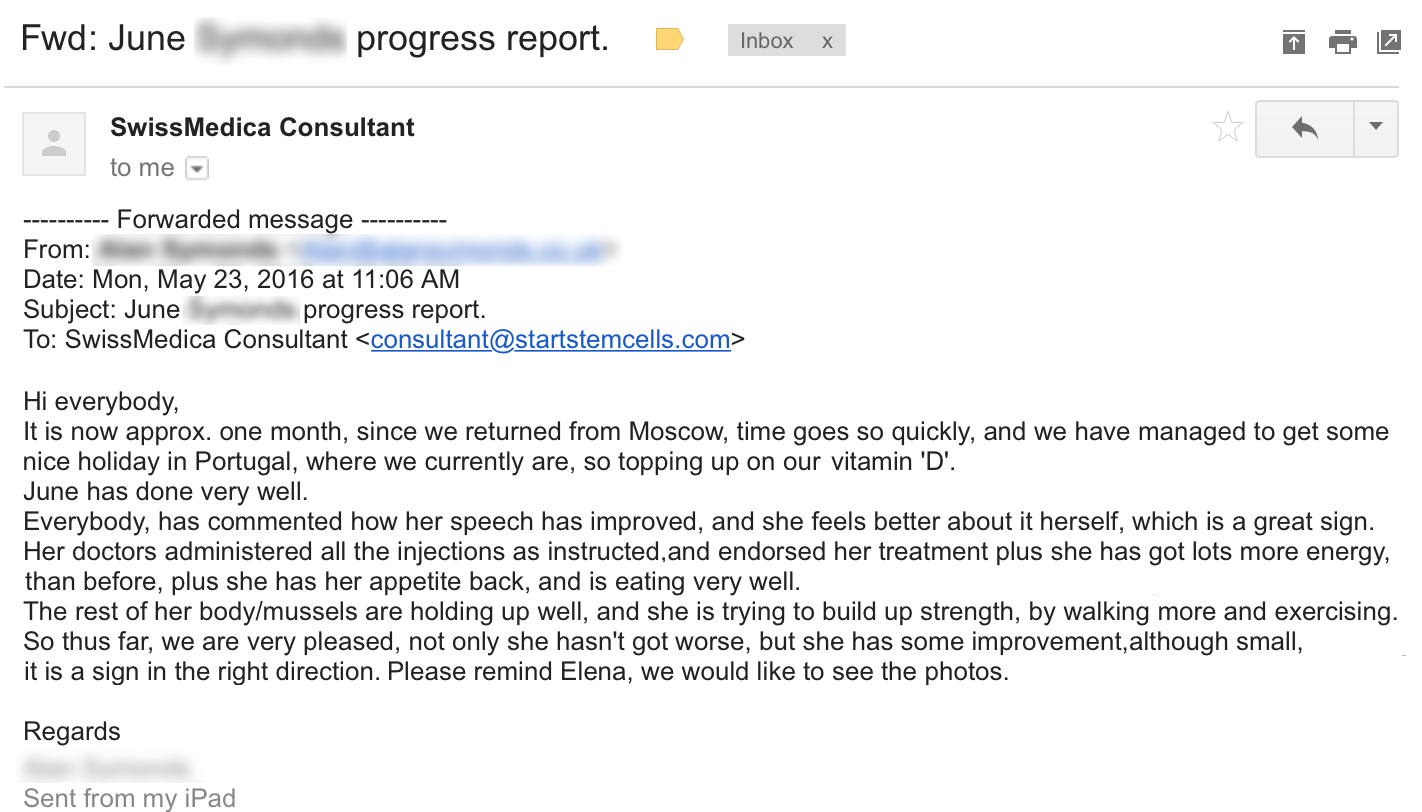Click the "Hi everybody," greeting line
The height and width of the screenshot is (812, 1422).
coord(101,402)
